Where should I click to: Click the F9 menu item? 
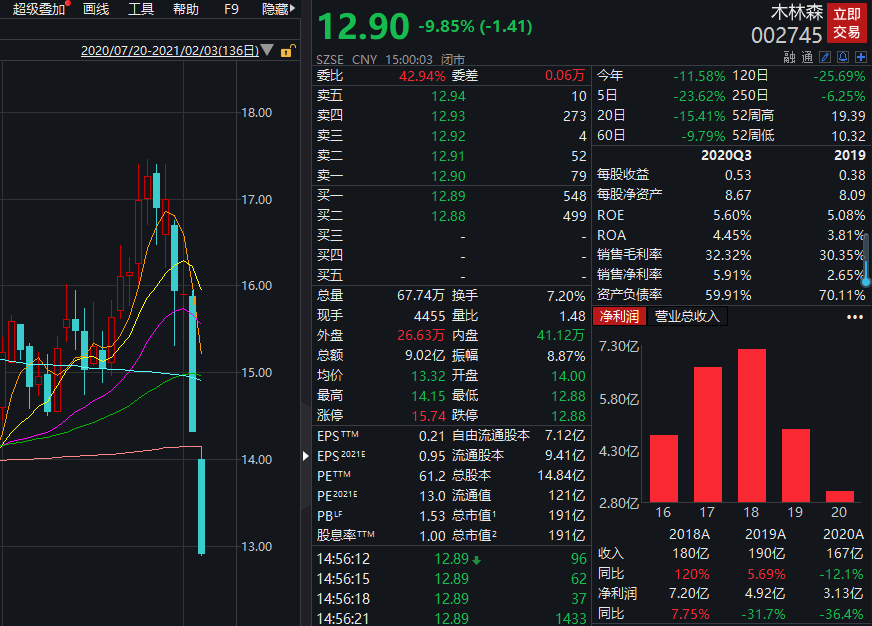231,9
